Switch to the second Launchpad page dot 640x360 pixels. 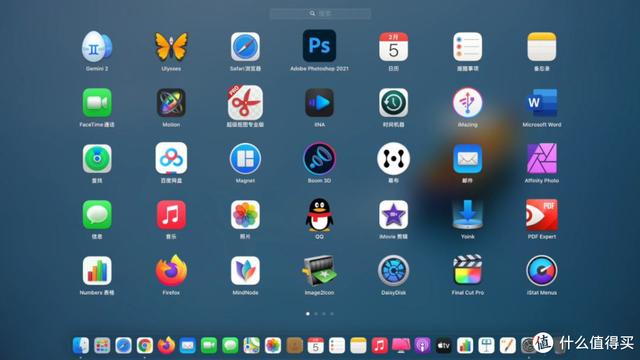(316, 314)
